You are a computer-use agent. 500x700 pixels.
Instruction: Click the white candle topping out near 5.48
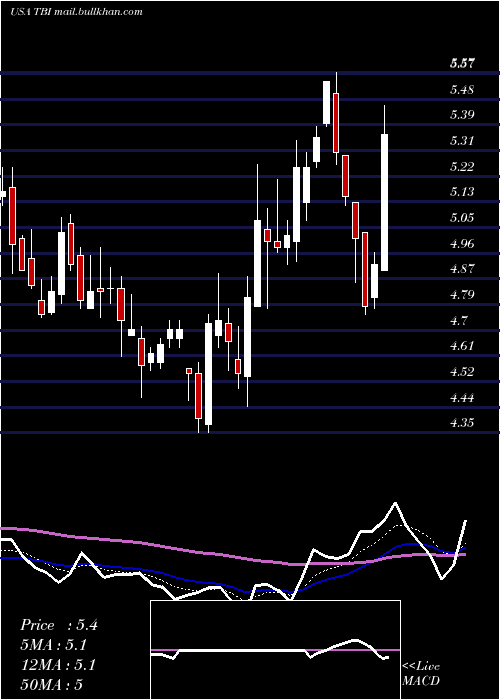327,103
